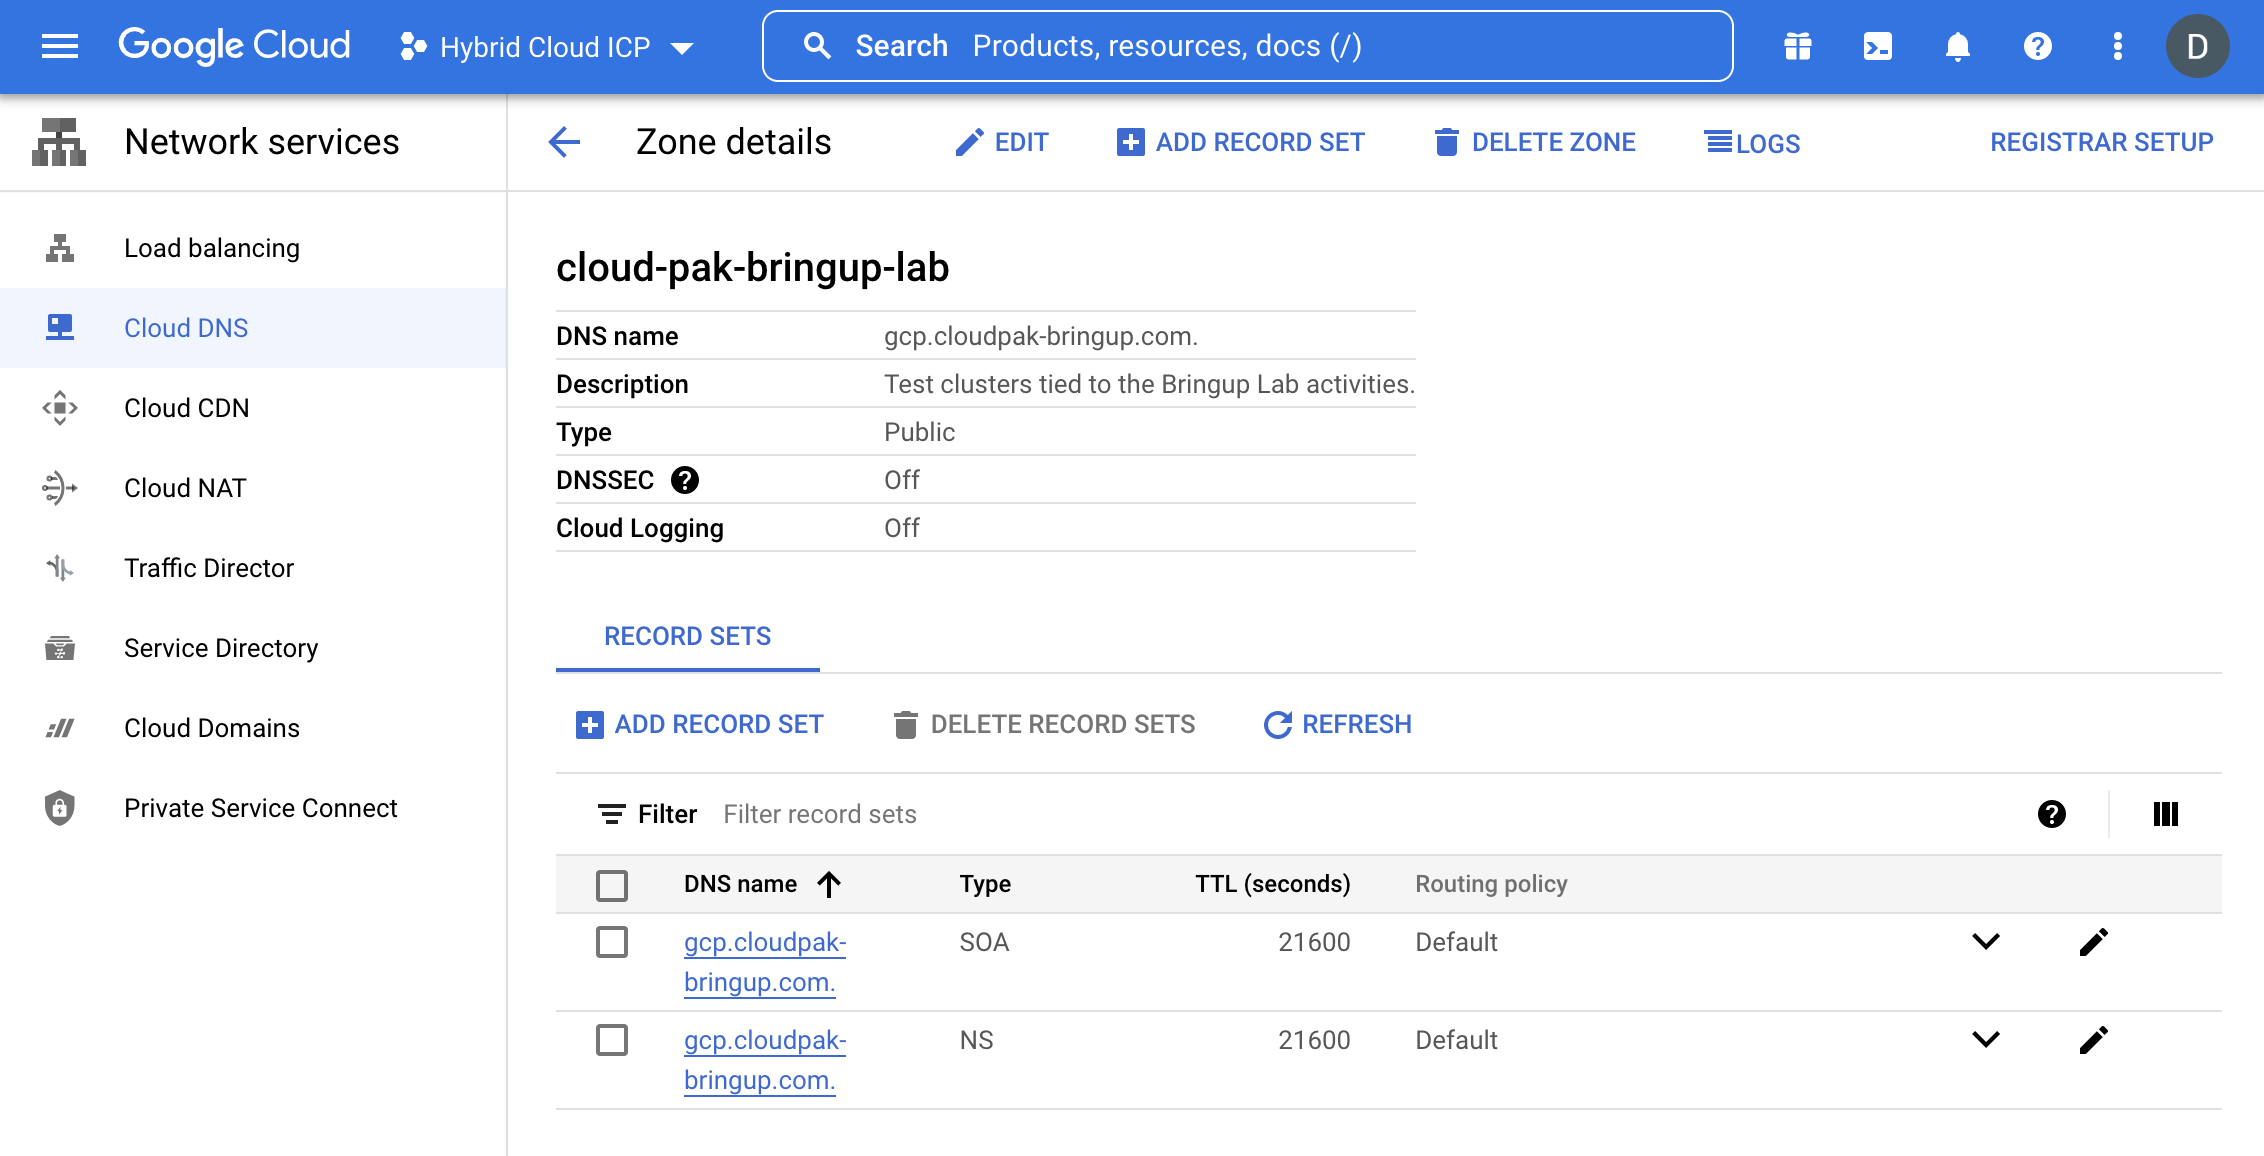This screenshot has width=2264, height=1156.
Task: Click the Type column header
Action: (x=985, y=884)
